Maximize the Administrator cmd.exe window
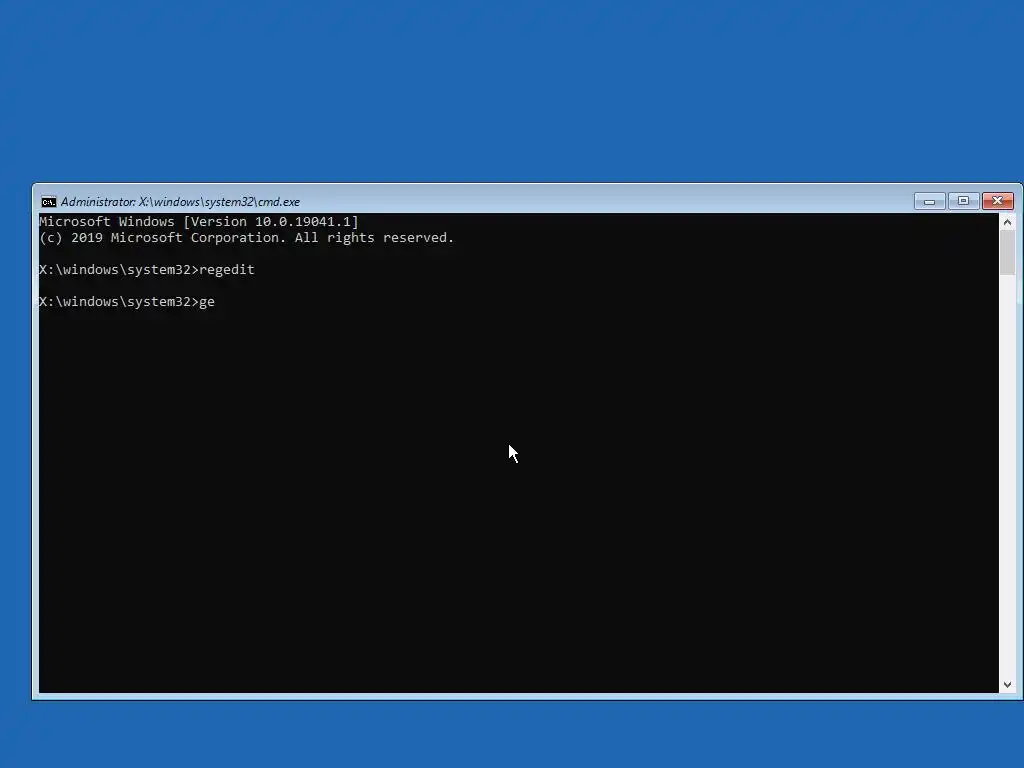Screen dimensions: 1024x768 pos(963,201)
